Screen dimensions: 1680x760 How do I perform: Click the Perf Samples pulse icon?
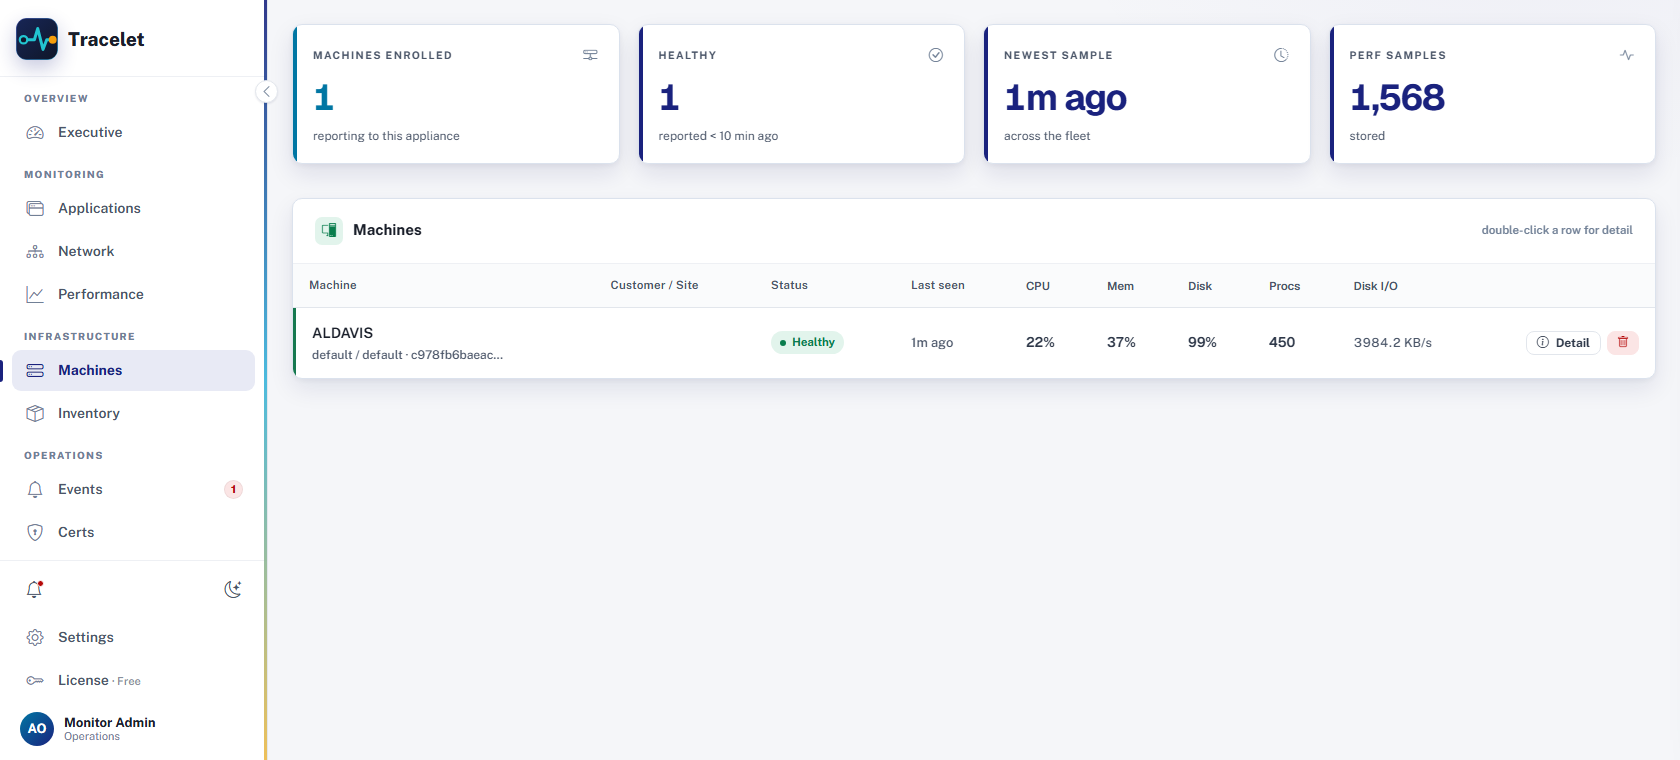(1627, 55)
